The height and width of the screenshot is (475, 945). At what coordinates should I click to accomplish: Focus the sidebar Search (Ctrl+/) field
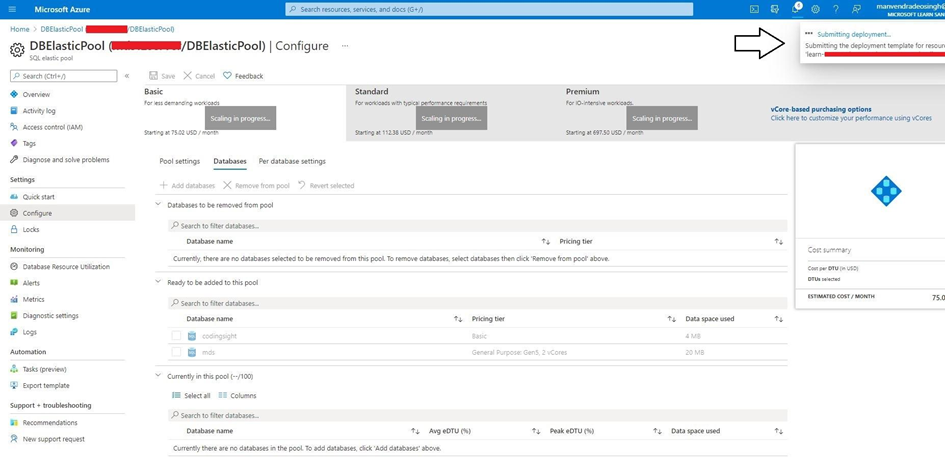64,76
